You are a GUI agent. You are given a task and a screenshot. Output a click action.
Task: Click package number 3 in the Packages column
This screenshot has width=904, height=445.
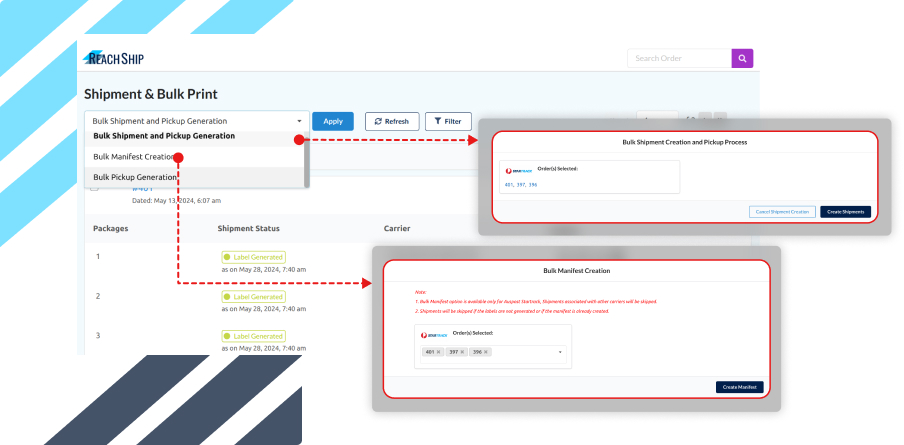point(98,335)
